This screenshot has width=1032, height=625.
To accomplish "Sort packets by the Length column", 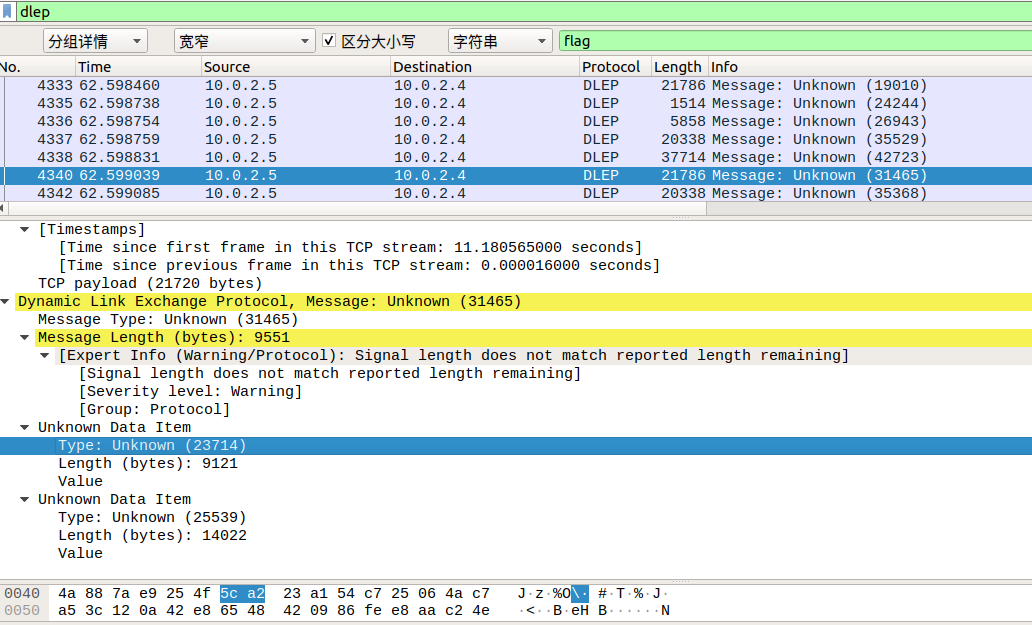I will point(677,66).
